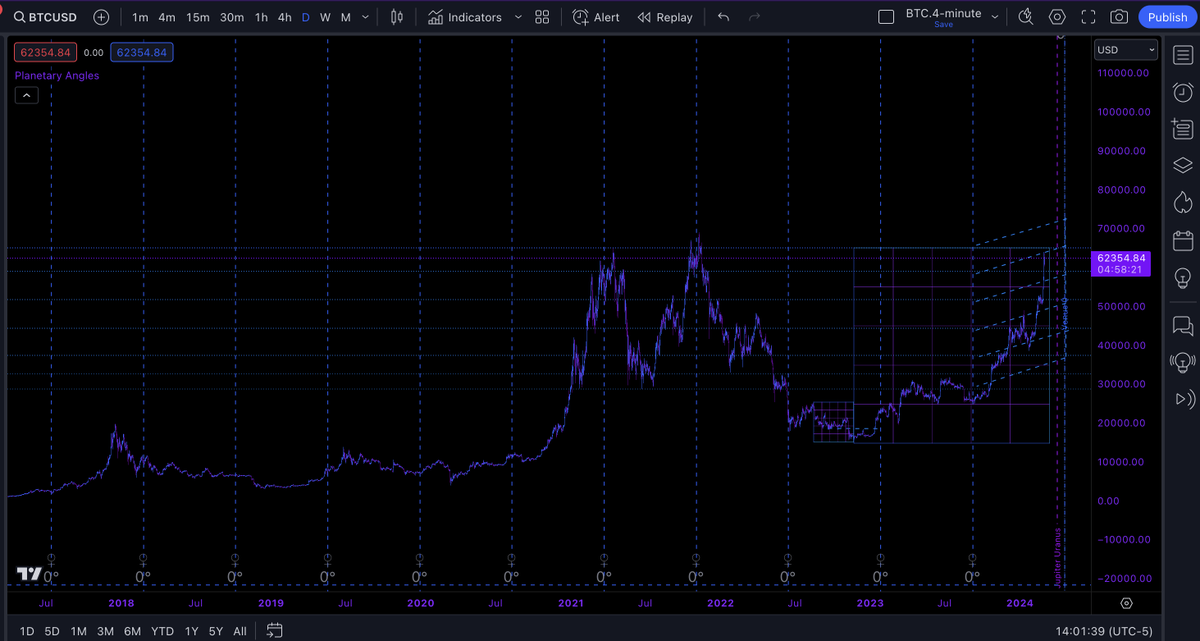This screenshot has height=641, width=1200.
Task: Switch to the weekly W timeframe
Action: click(325, 17)
